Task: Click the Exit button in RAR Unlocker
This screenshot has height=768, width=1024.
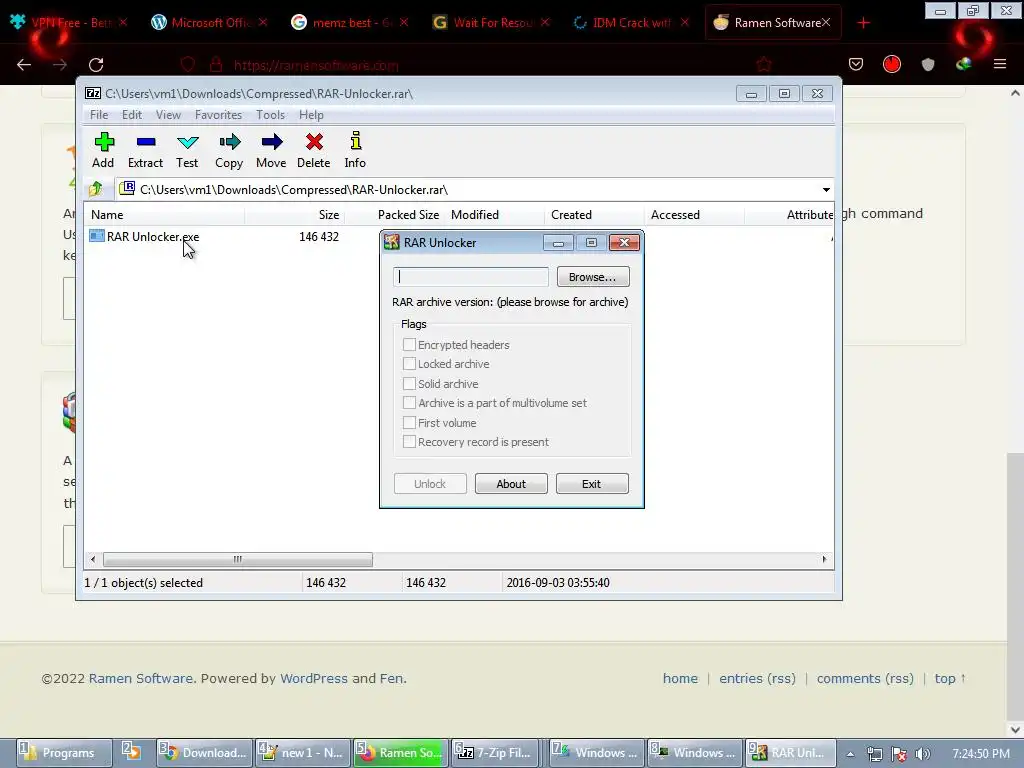Action: (x=592, y=484)
